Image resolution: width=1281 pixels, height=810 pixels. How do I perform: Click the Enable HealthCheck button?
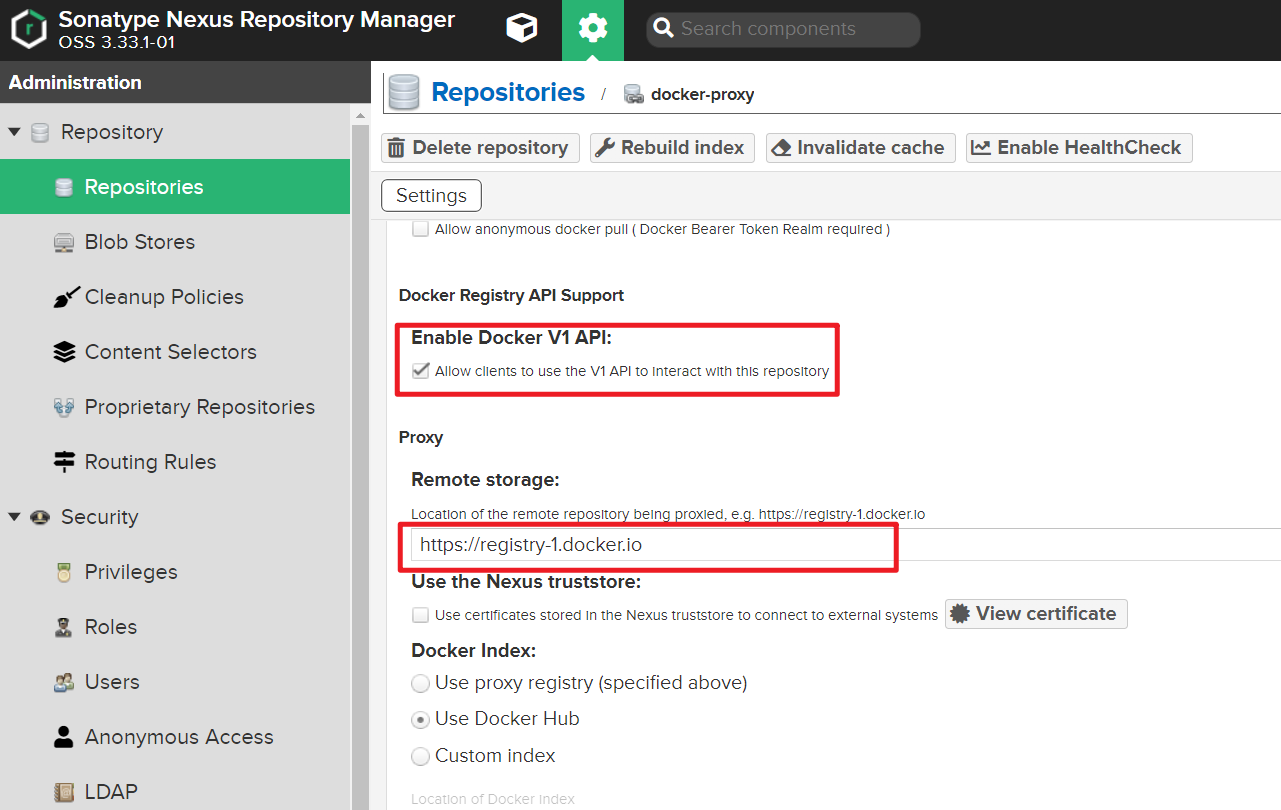click(x=1079, y=148)
